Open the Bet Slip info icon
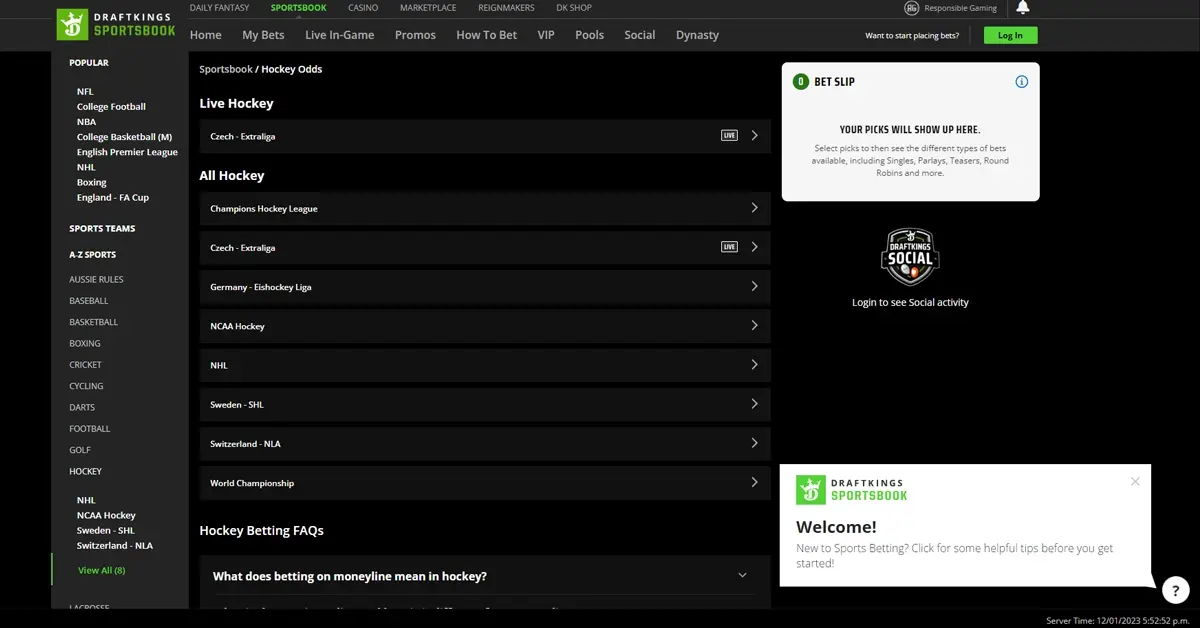1200x628 pixels. (1021, 81)
